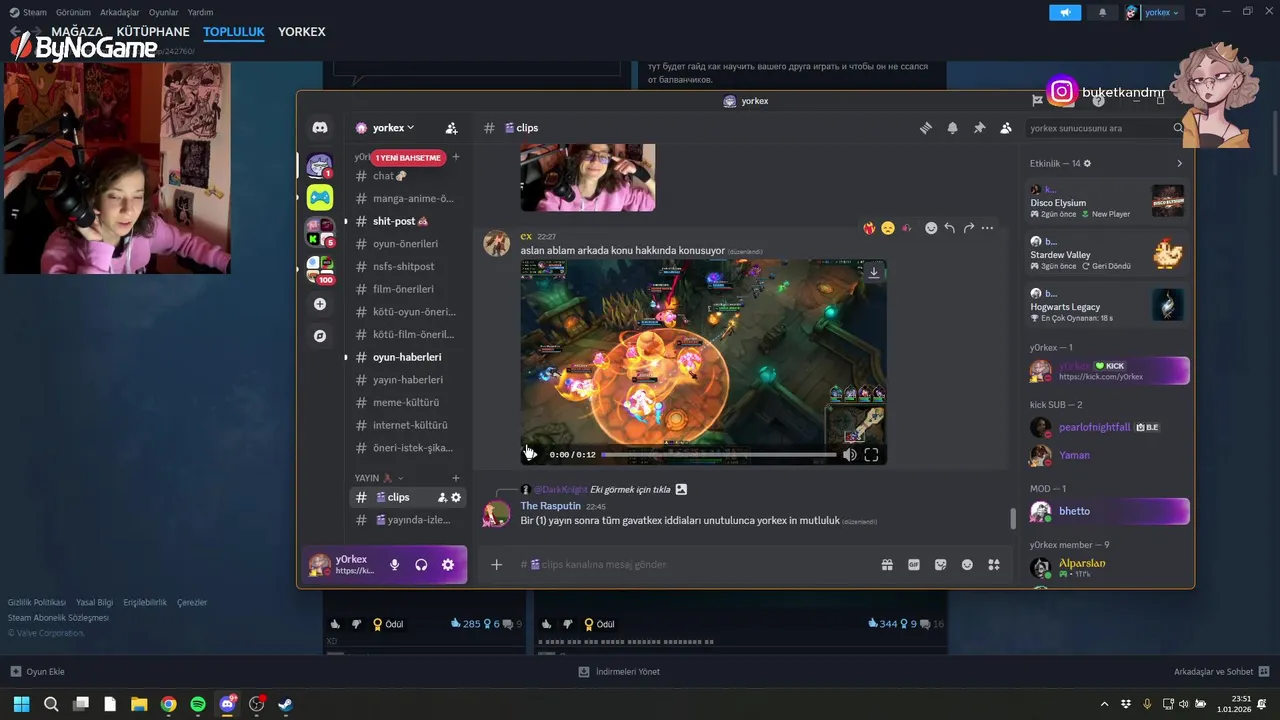Image resolution: width=1280 pixels, height=720 pixels.
Task: Mute microphone in Discord user panel
Action: 394,565
